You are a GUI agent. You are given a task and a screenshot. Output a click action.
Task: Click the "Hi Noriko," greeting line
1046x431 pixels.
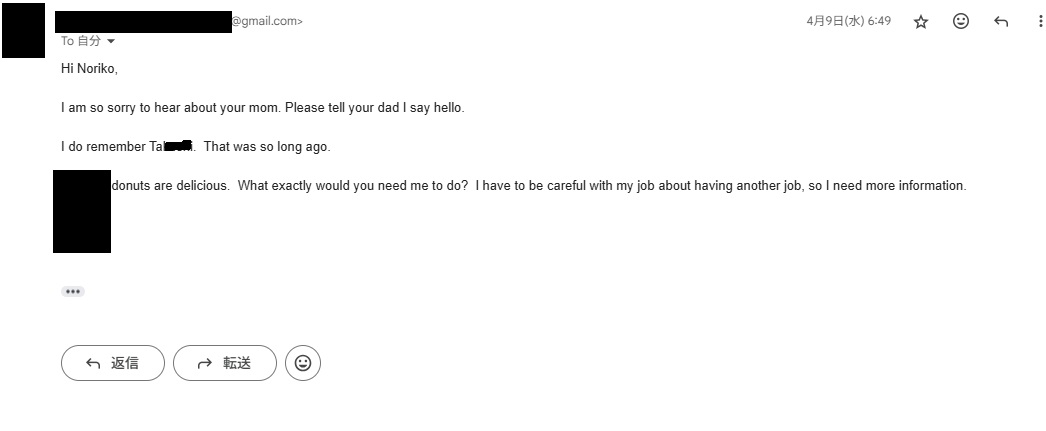pos(90,69)
